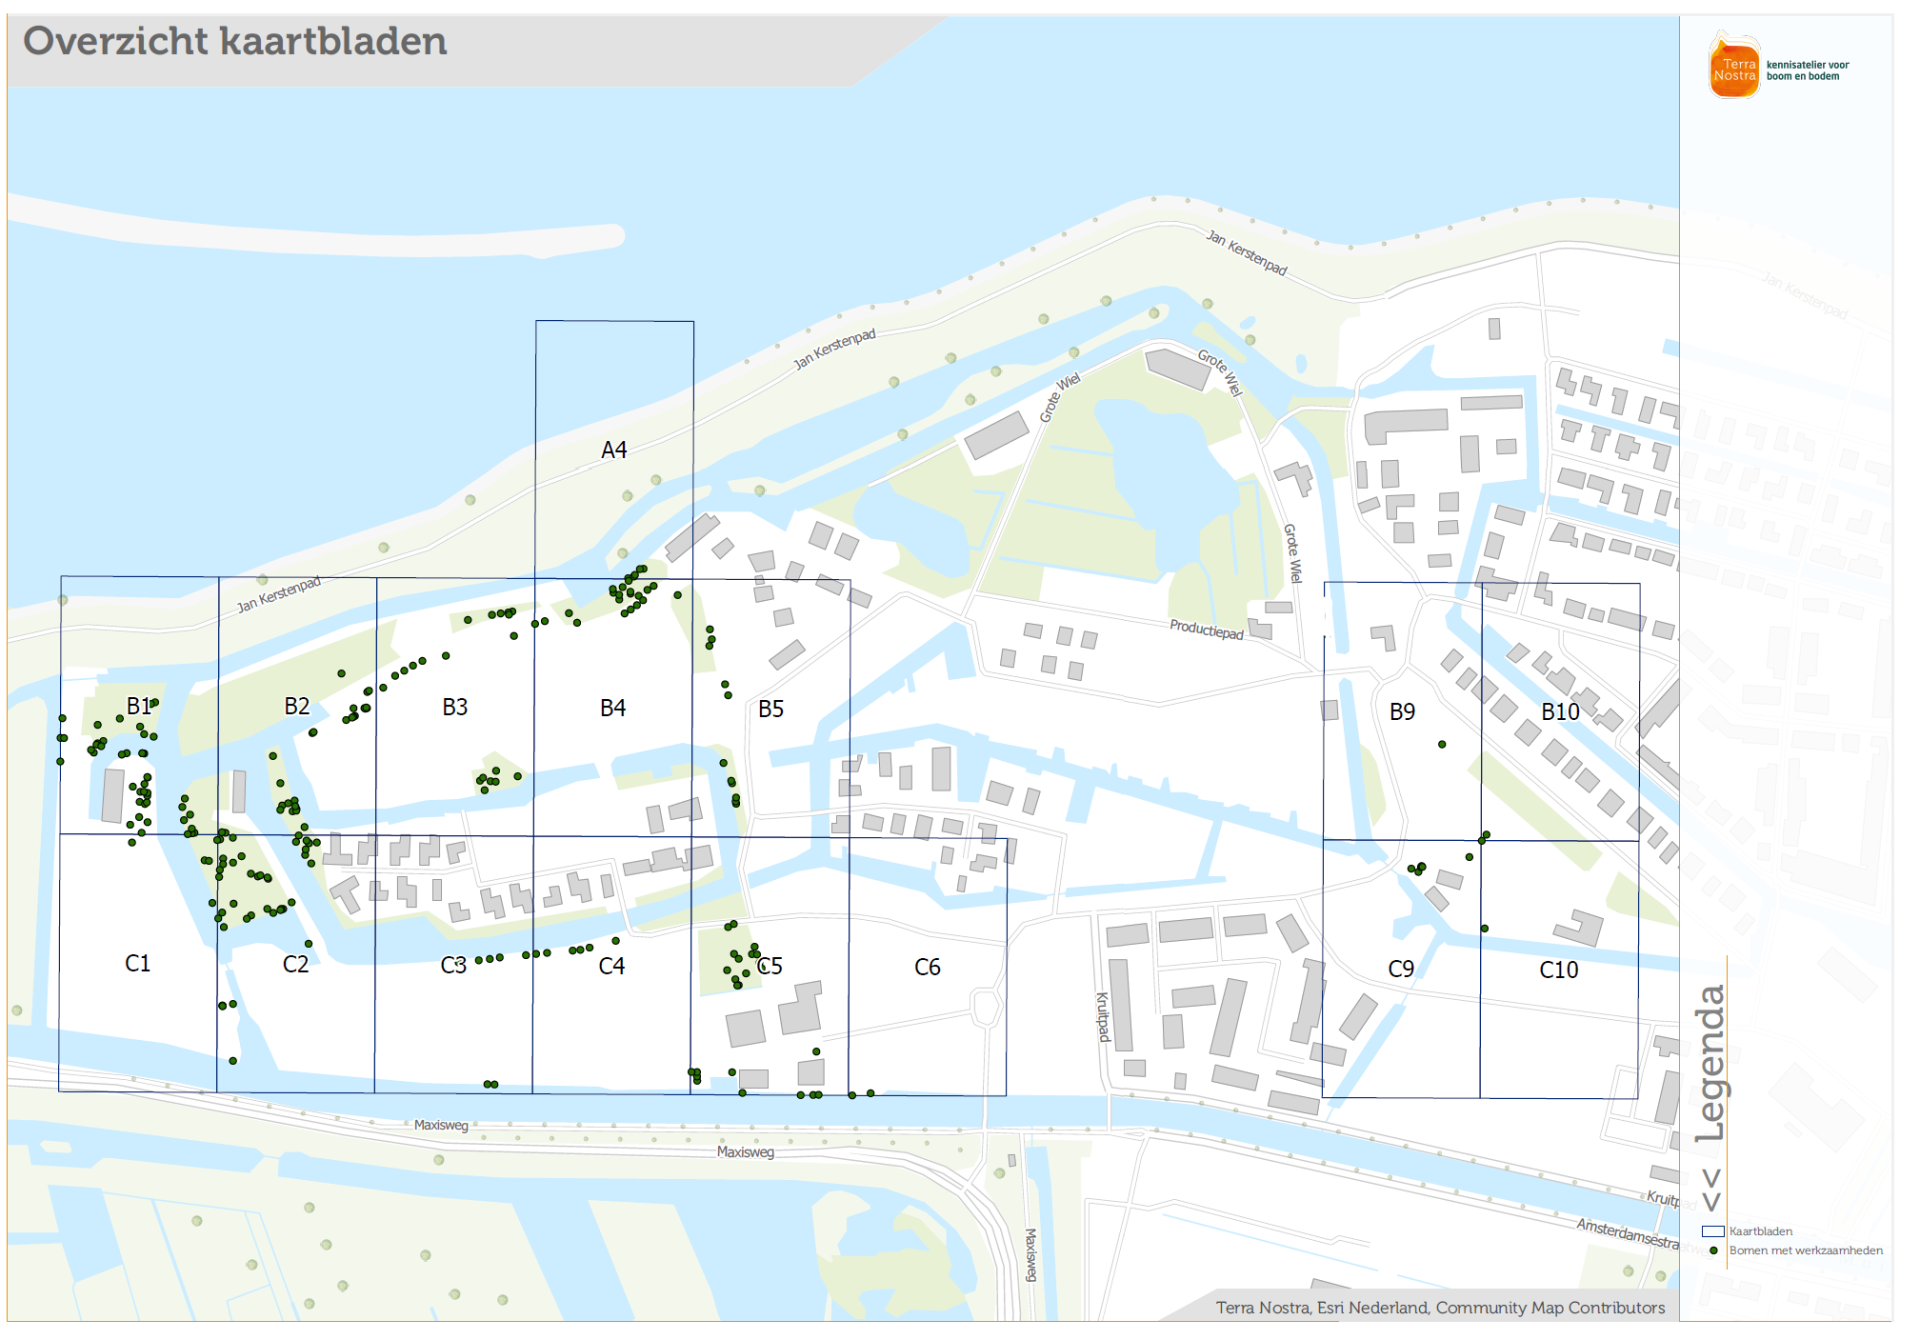This screenshot has height=1340, width=1920.
Task: Click the Overzicht kaartbladen title
Action: click(235, 42)
